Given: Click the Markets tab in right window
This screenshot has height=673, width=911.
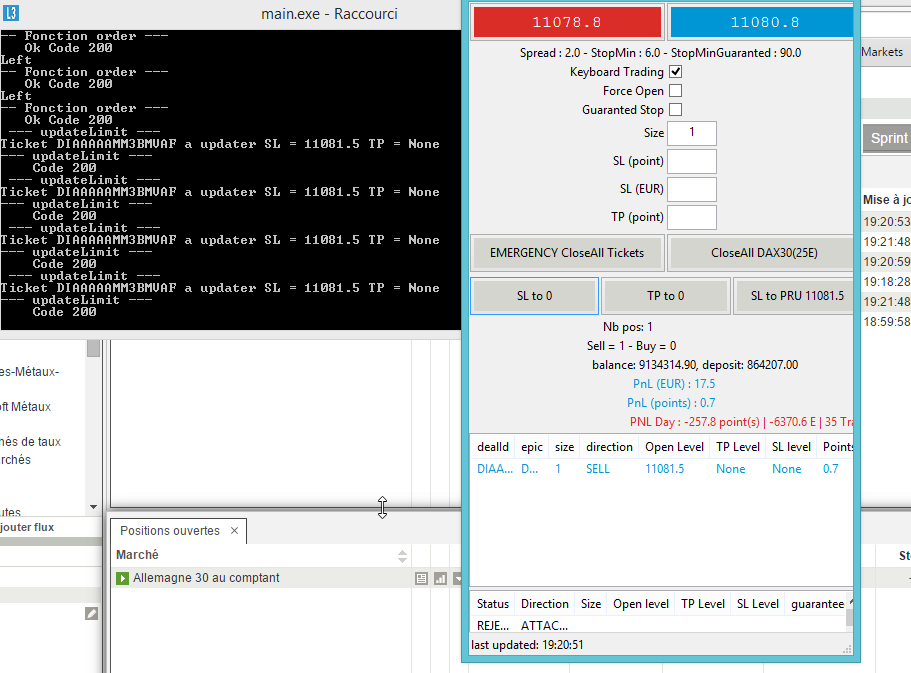Looking at the screenshot, I should coord(882,52).
